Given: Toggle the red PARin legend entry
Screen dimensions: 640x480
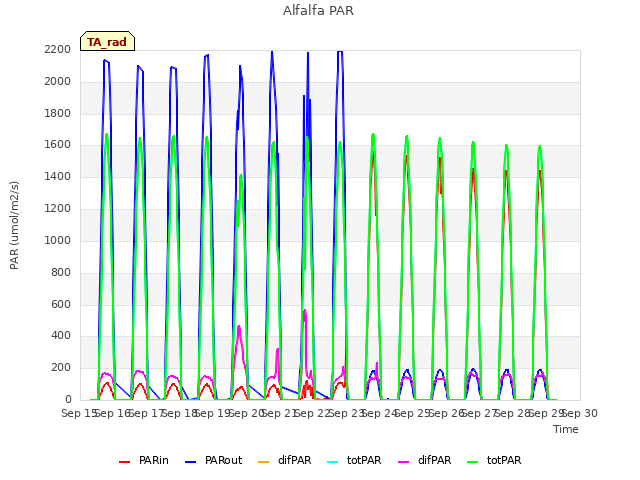Looking at the screenshot, I should pyautogui.click(x=144, y=460).
